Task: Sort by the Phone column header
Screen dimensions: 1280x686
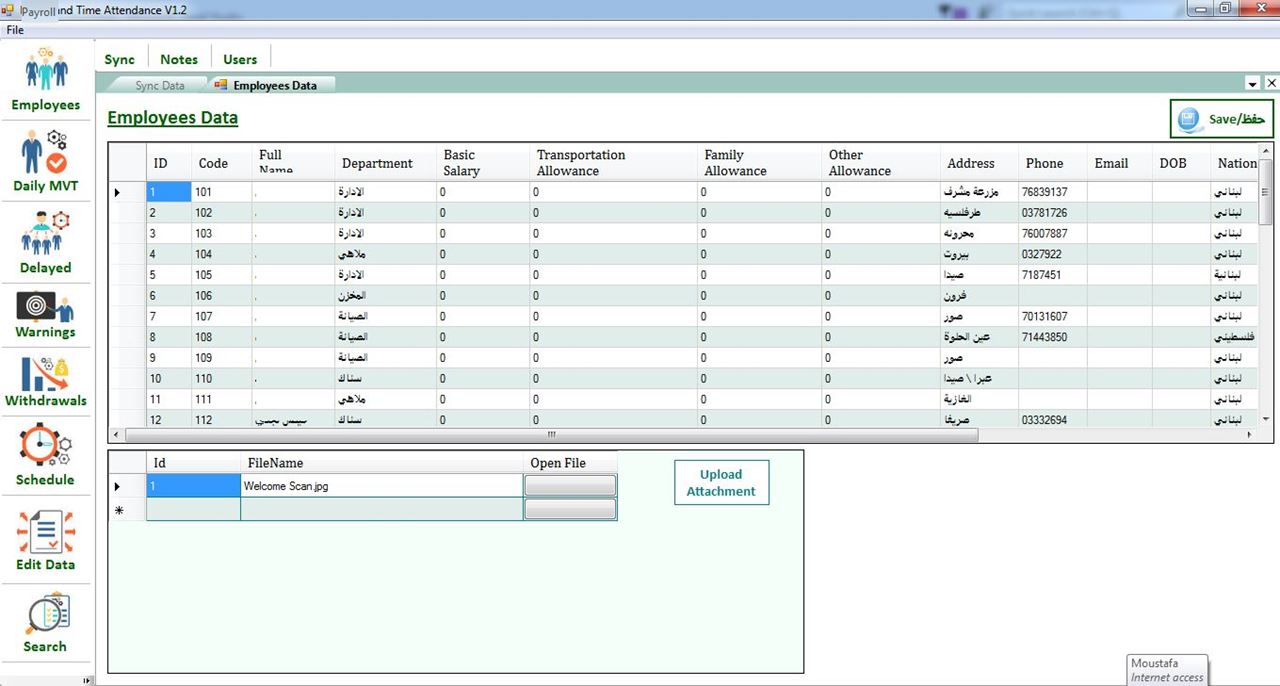Action: 1052,163
